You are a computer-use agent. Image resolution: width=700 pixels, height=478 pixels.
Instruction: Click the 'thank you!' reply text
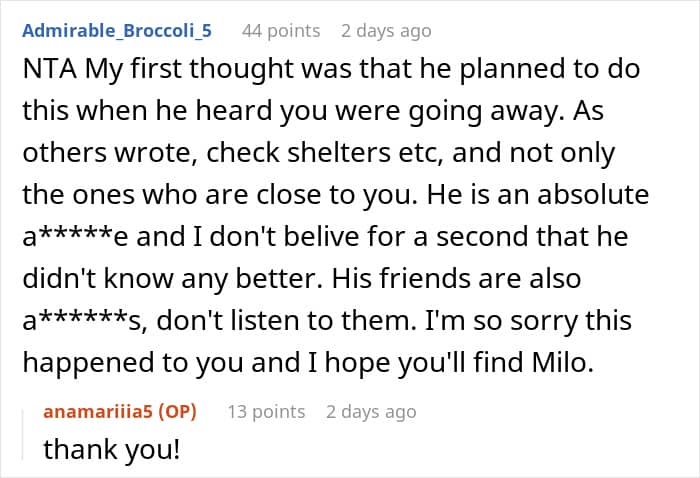(112, 449)
